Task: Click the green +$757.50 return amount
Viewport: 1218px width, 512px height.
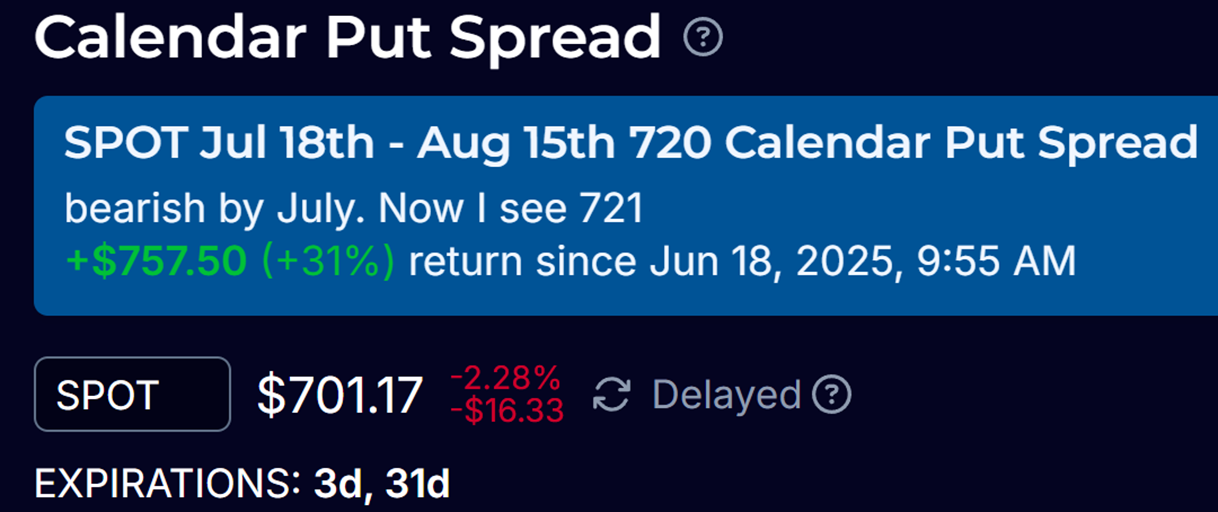Action: [156, 262]
